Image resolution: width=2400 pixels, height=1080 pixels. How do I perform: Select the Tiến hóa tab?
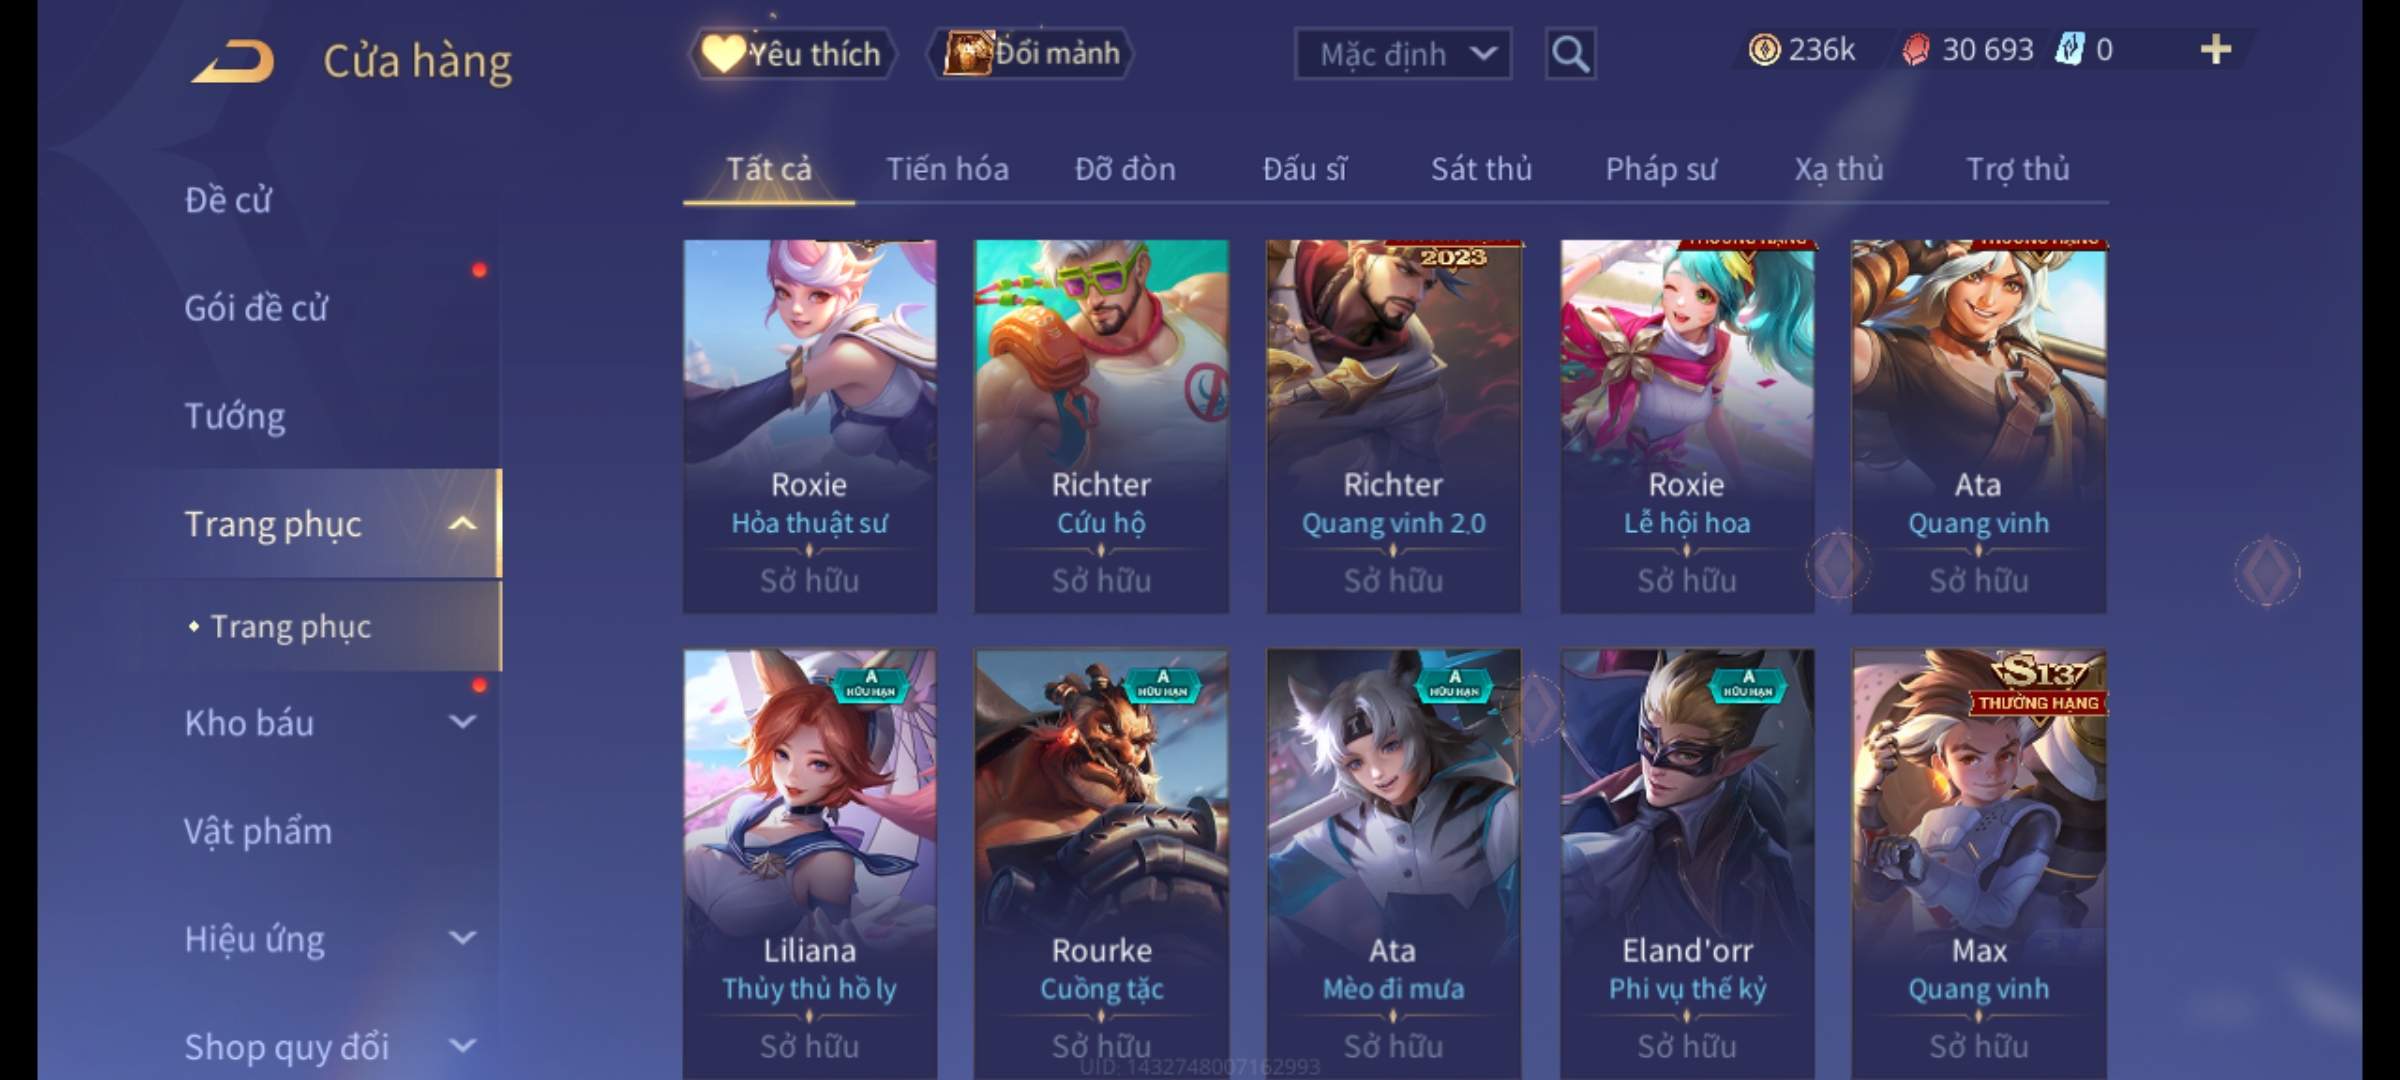(947, 169)
